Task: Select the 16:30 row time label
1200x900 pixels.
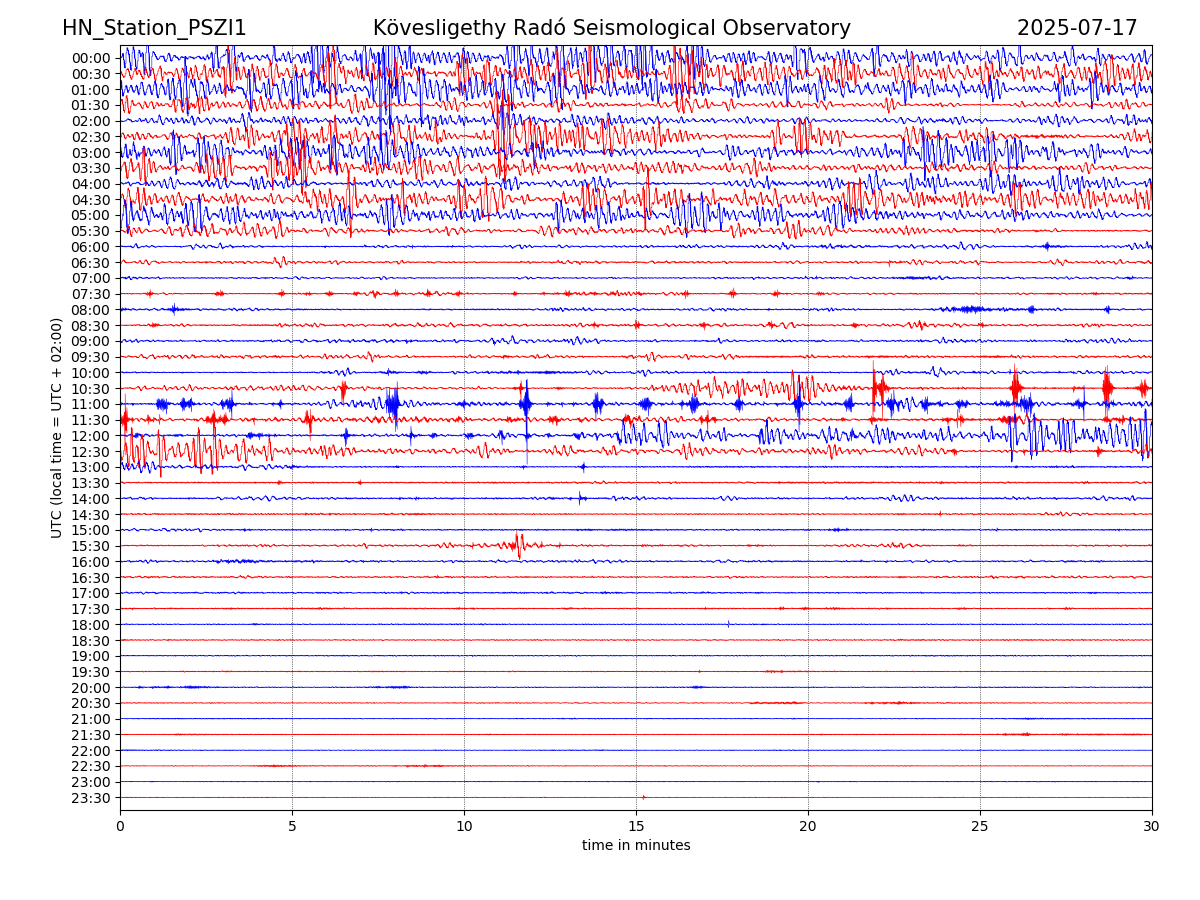Action: (x=91, y=578)
